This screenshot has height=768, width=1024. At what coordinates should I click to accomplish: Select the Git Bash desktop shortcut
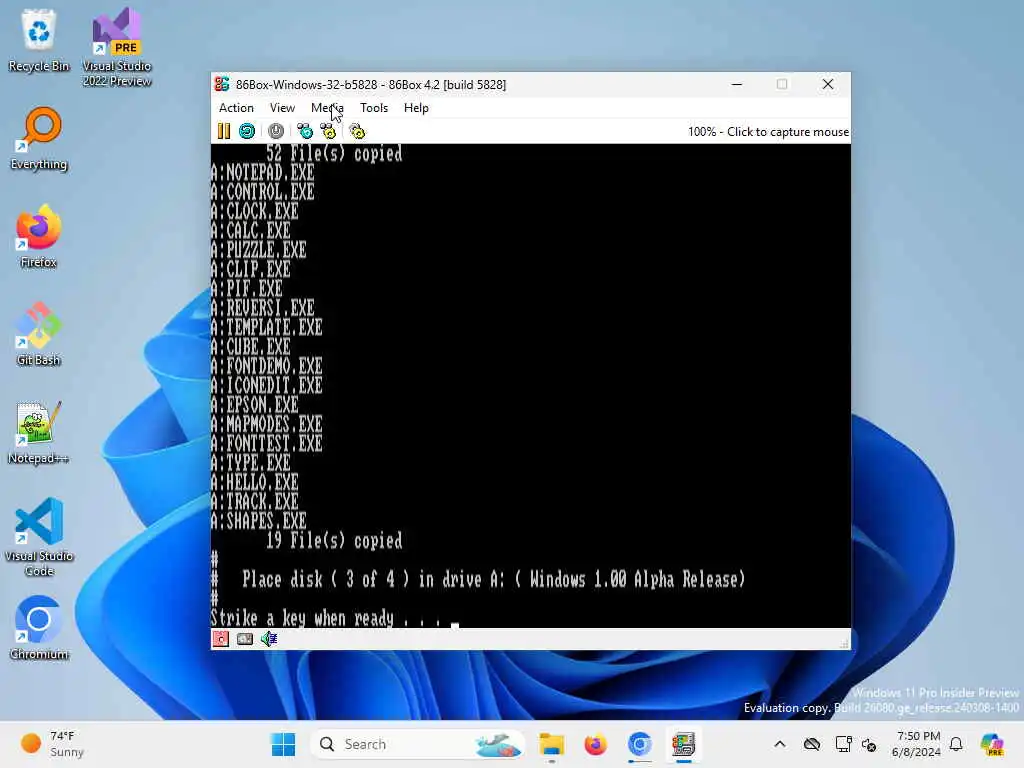tap(39, 334)
